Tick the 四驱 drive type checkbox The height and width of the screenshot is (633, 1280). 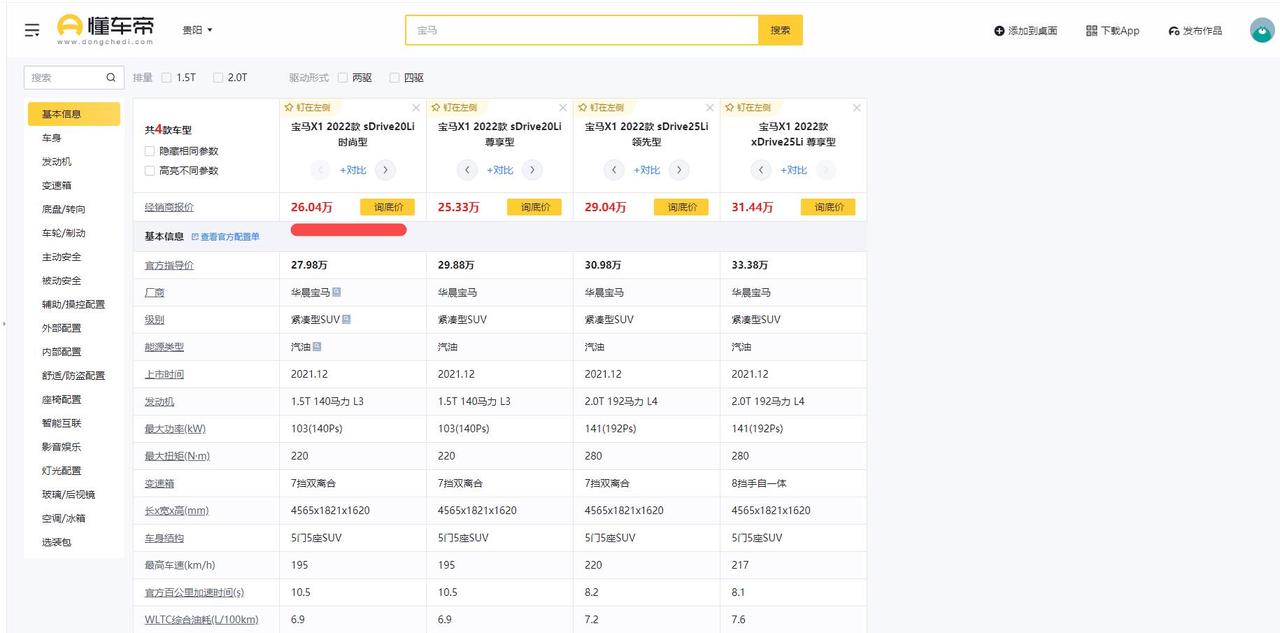395,77
